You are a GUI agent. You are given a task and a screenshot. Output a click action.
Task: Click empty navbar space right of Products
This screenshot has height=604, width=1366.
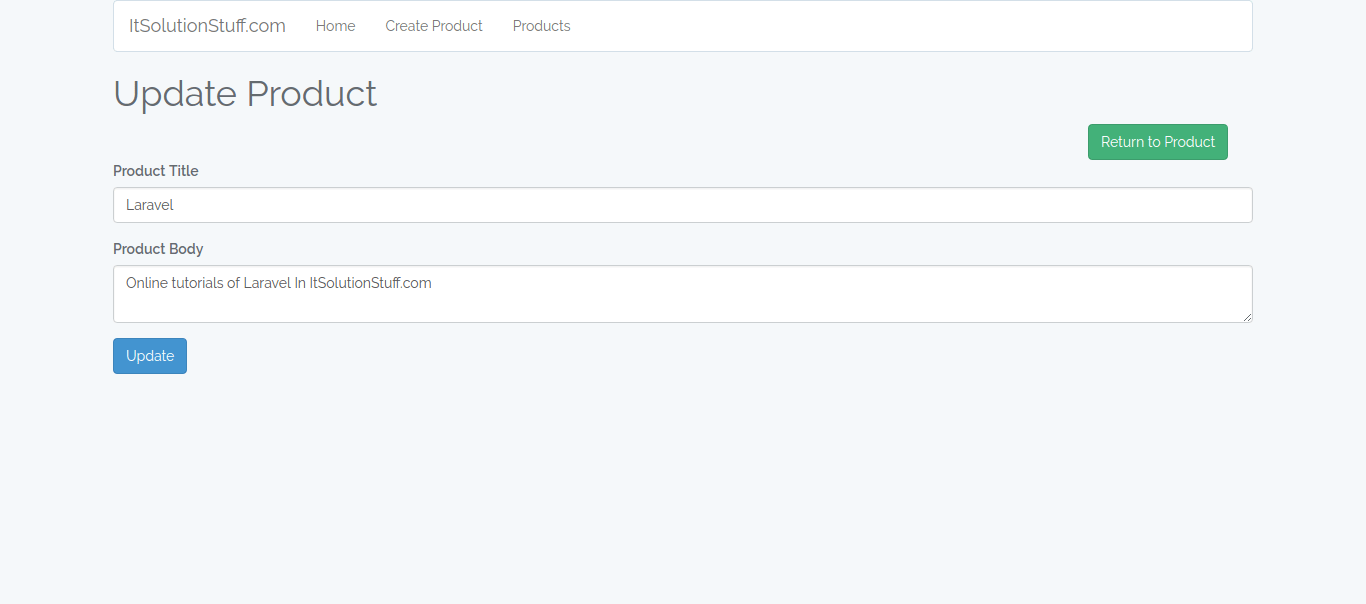(900, 26)
